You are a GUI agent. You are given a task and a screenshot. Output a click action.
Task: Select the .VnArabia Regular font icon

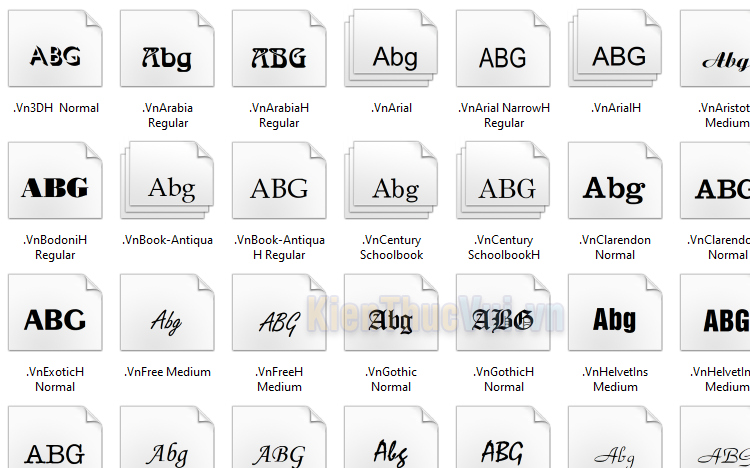click(x=167, y=55)
